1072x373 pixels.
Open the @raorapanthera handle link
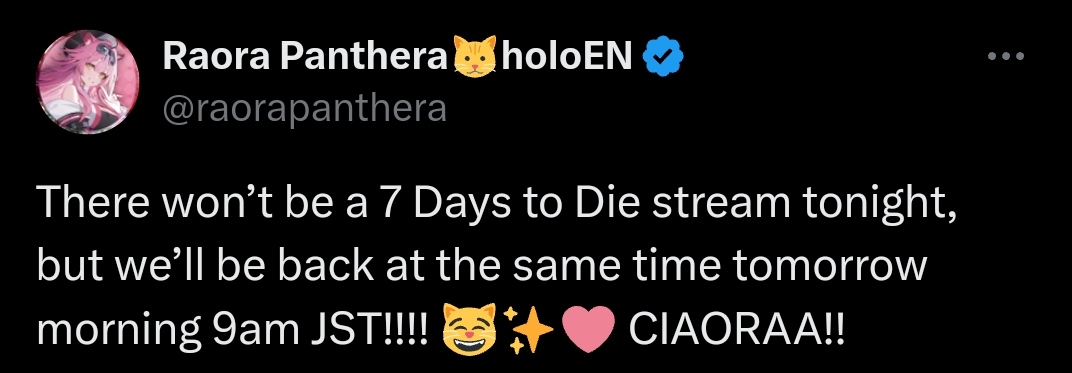coord(304,108)
